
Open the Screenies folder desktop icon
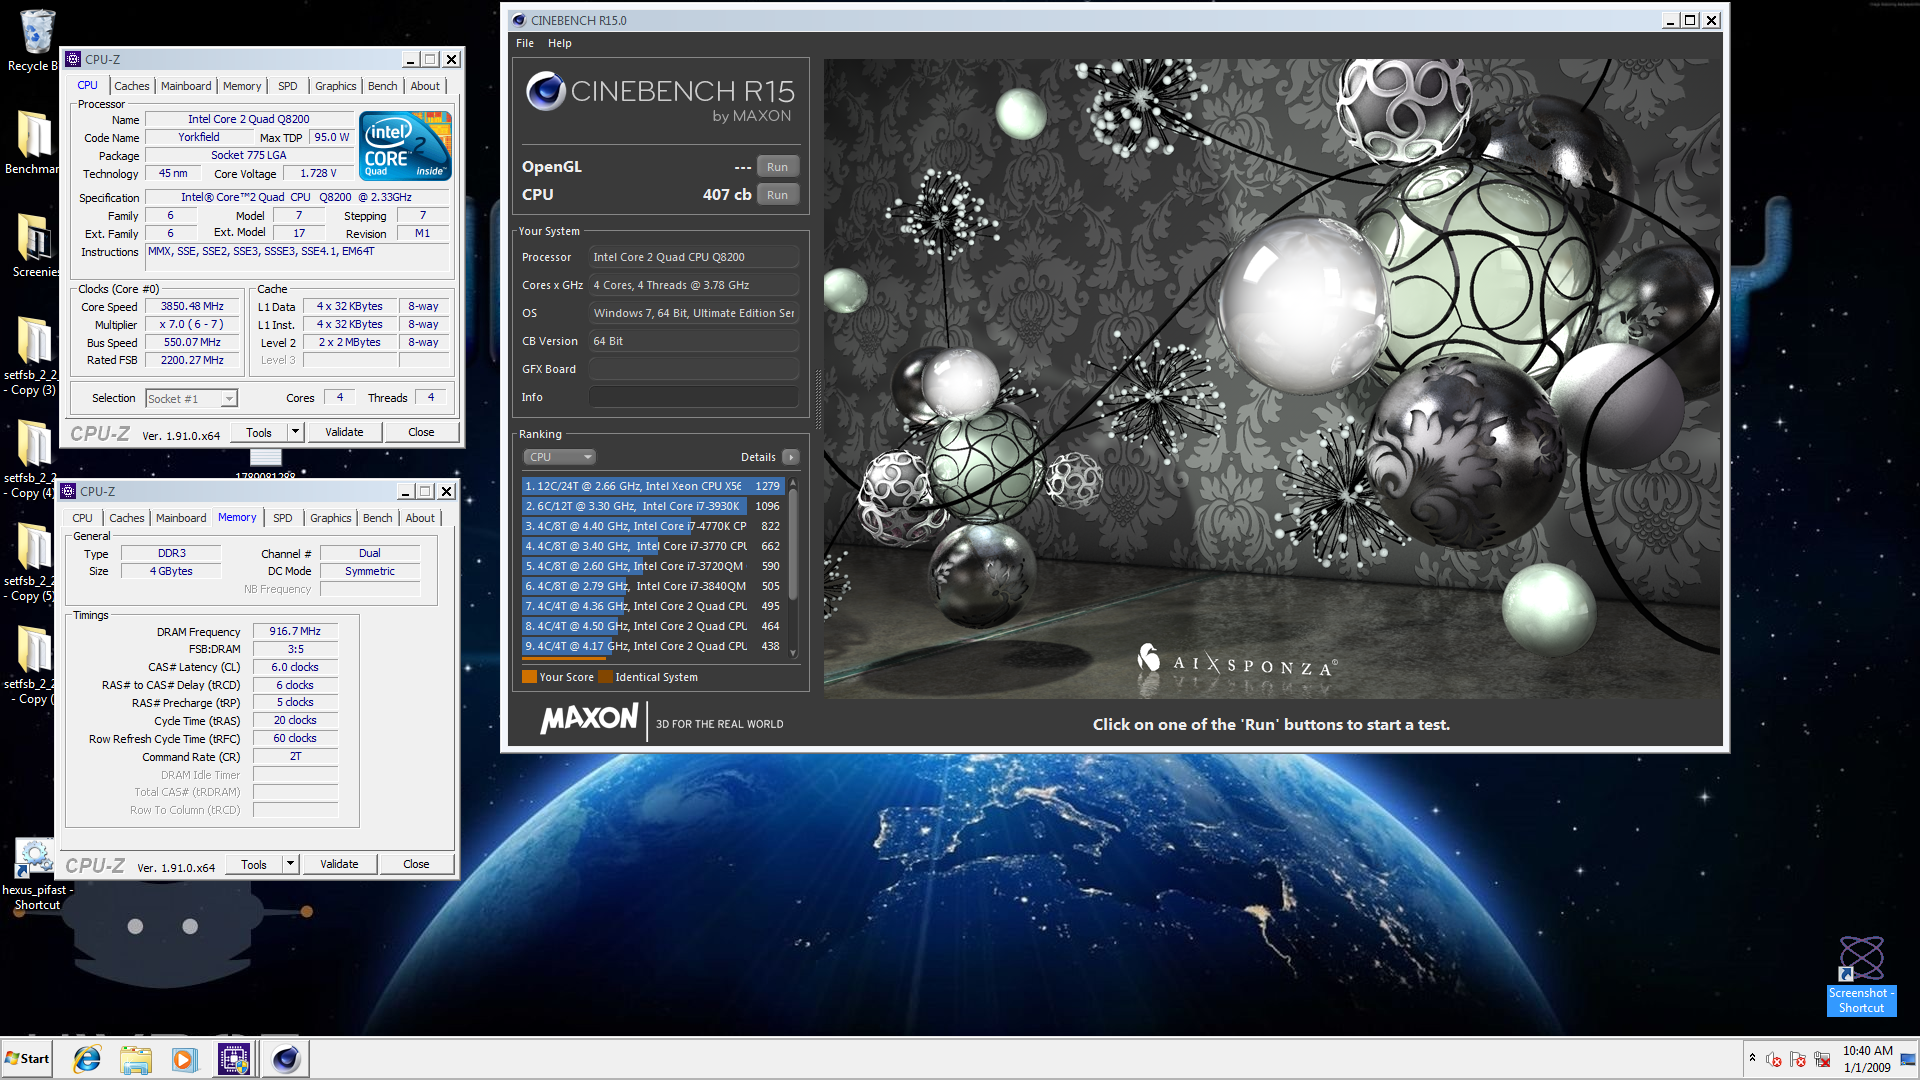(x=35, y=245)
